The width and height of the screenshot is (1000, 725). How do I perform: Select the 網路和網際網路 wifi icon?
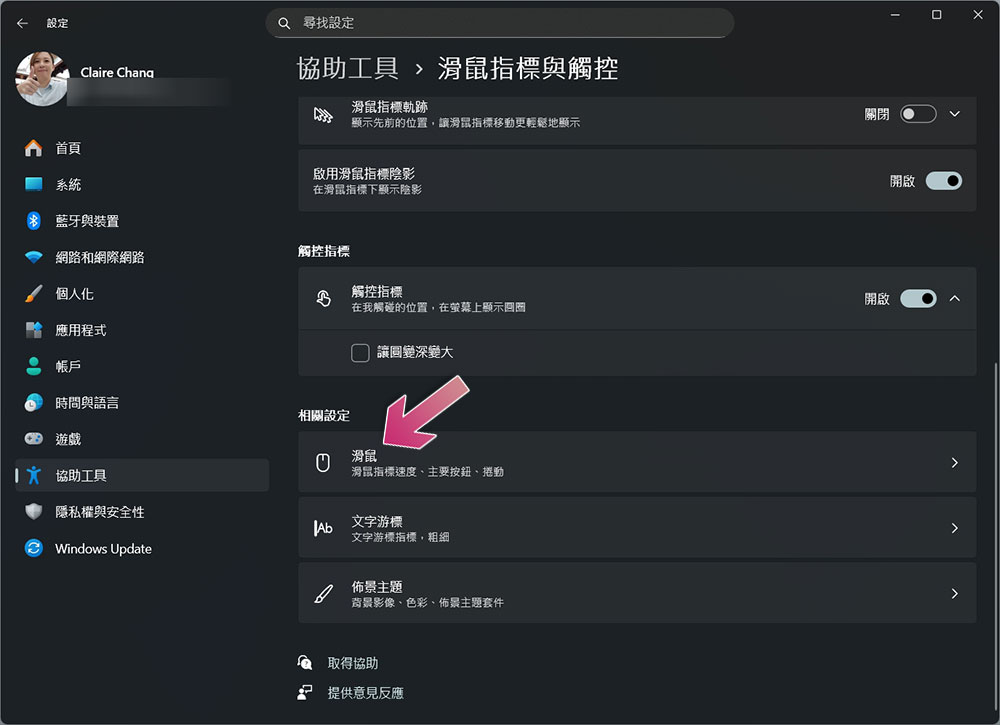(x=33, y=257)
